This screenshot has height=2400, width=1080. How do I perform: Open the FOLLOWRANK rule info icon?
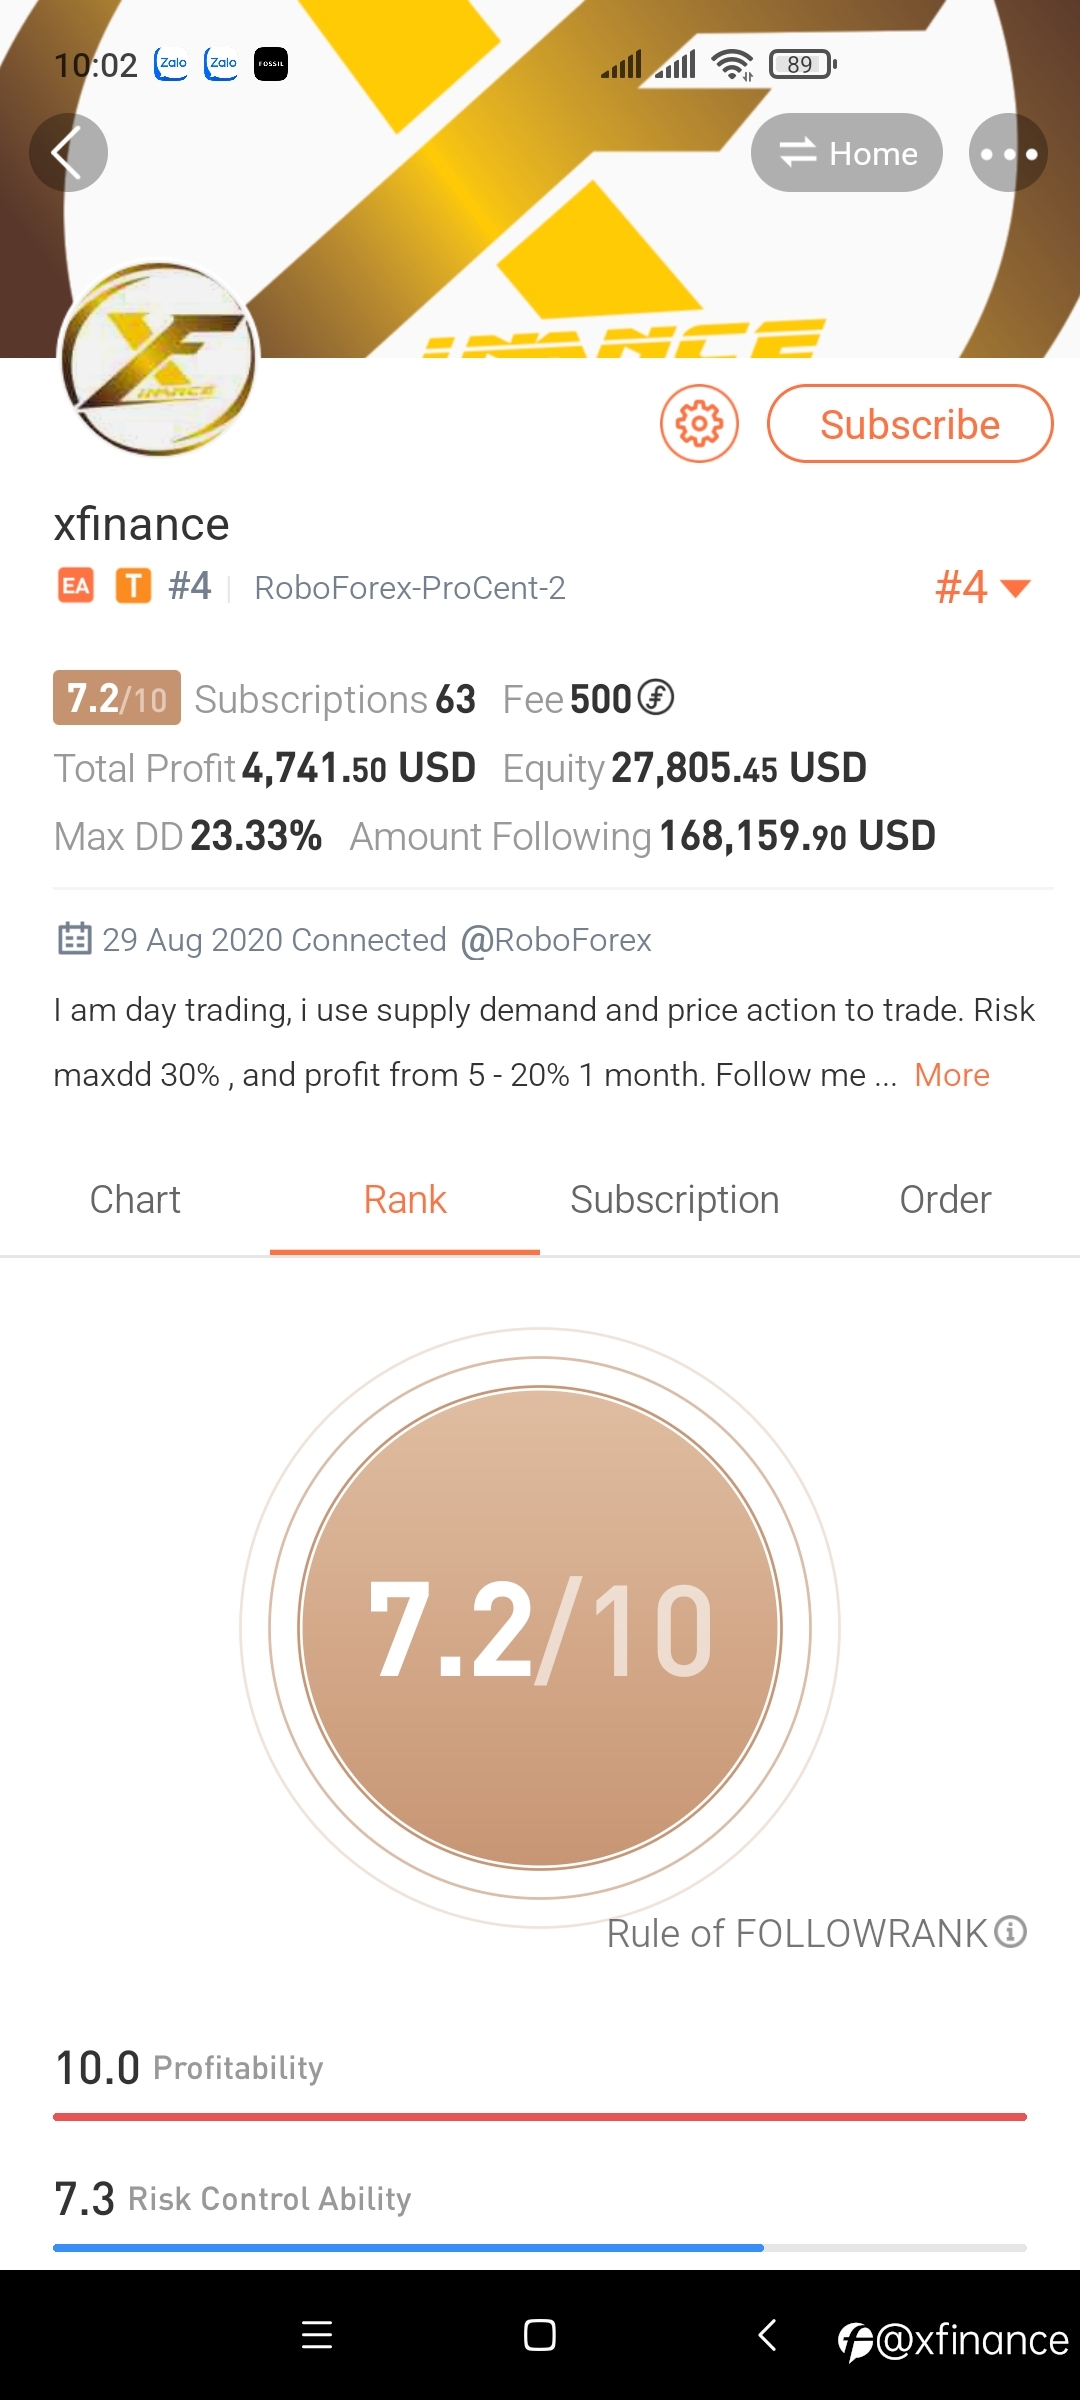click(1011, 1931)
